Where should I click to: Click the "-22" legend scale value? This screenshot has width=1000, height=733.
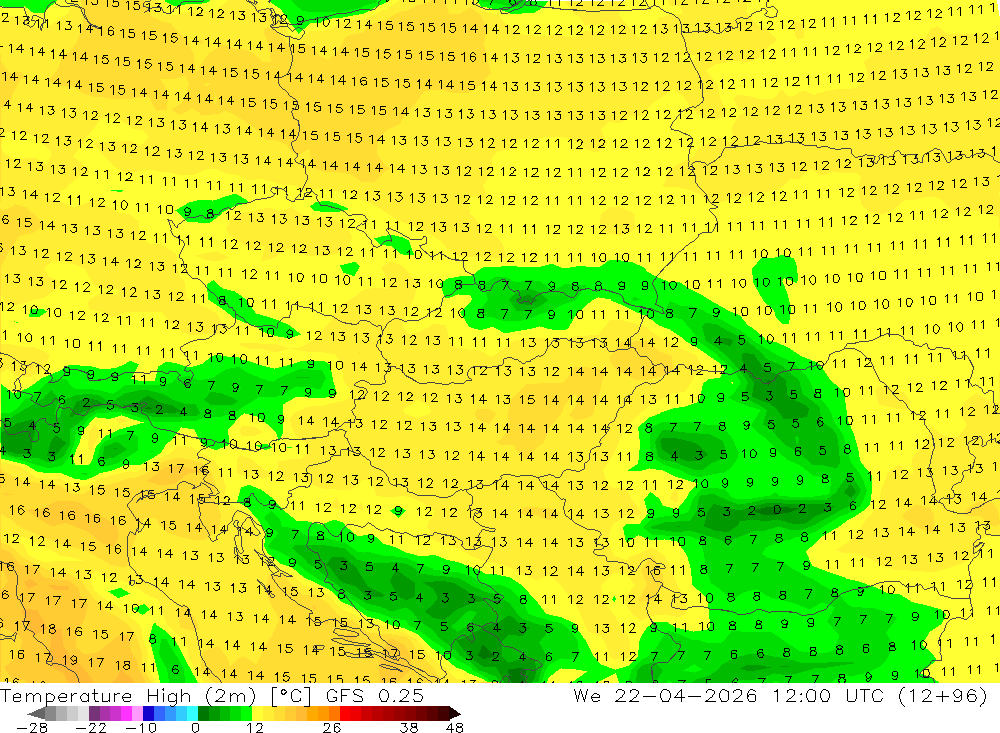[91, 728]
